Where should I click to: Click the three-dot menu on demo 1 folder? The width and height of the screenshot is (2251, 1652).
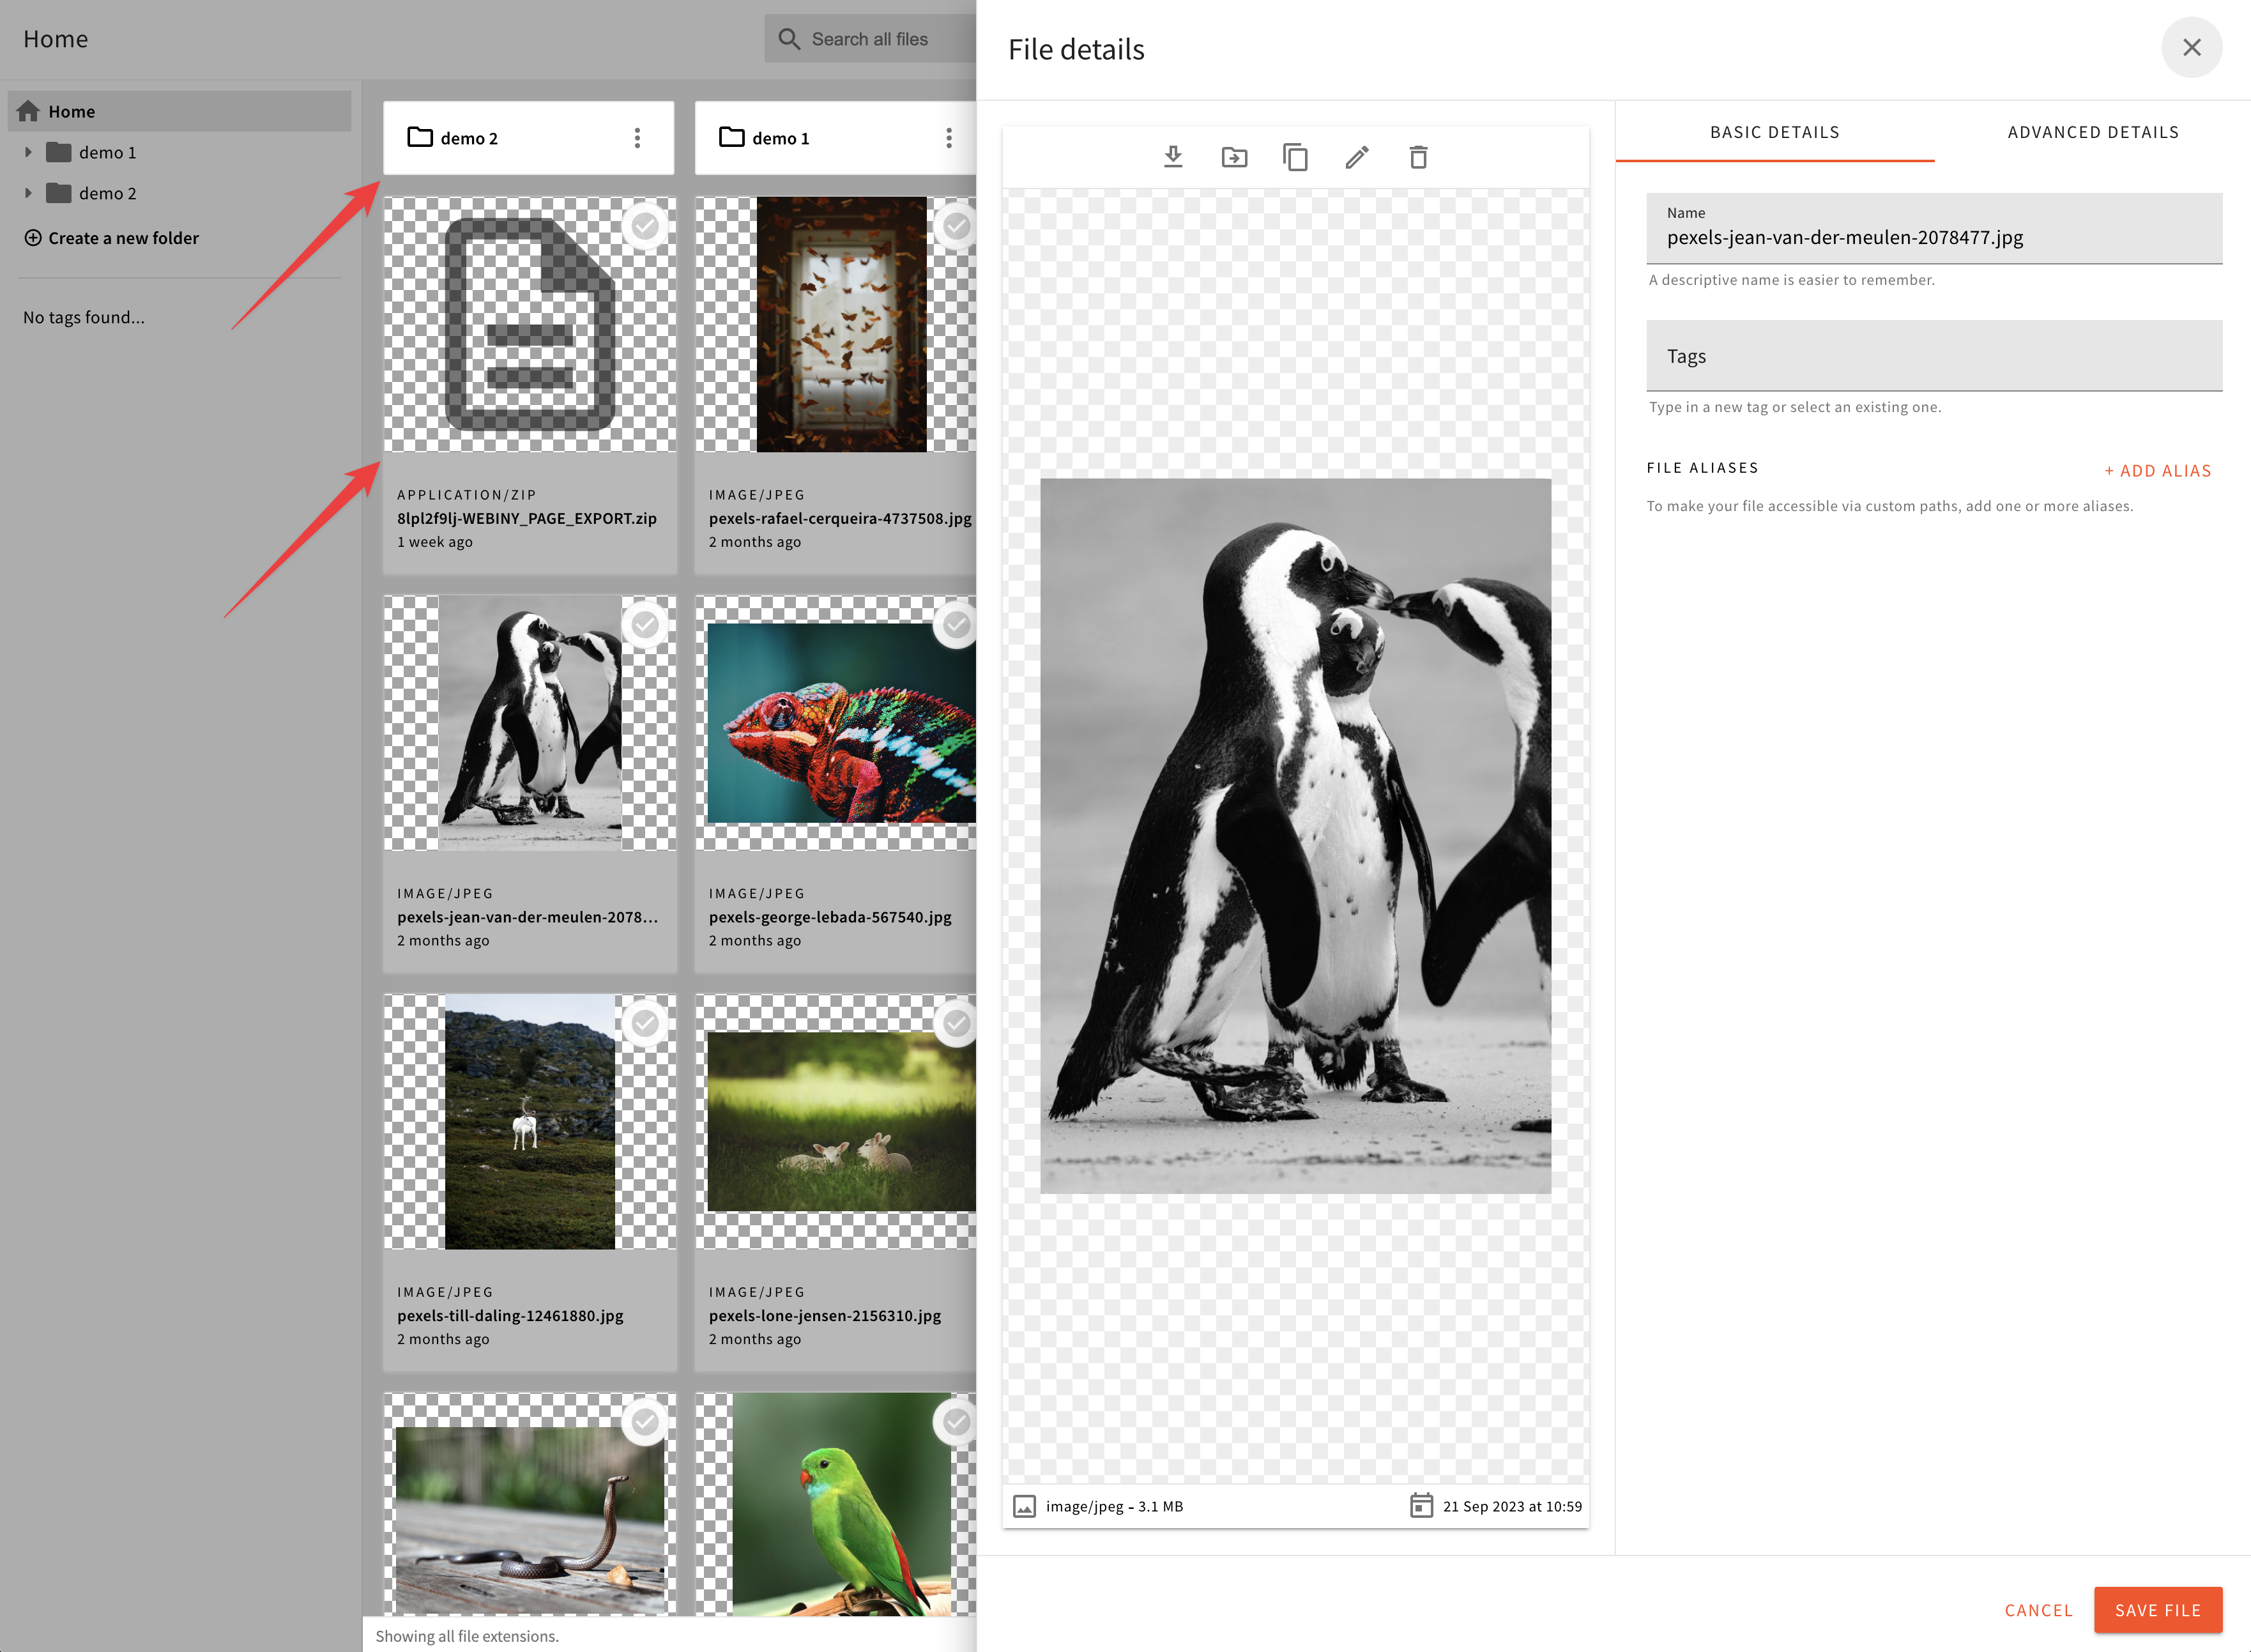(950, 136)
